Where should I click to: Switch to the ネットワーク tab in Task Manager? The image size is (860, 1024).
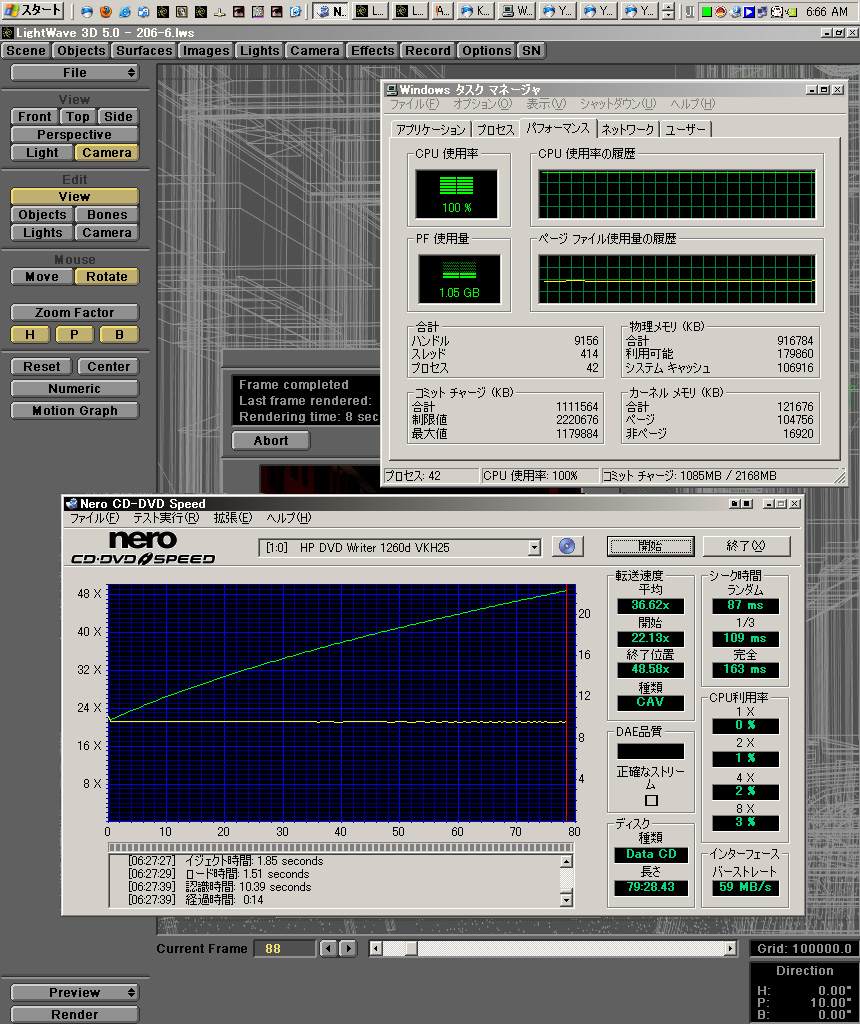628,129
